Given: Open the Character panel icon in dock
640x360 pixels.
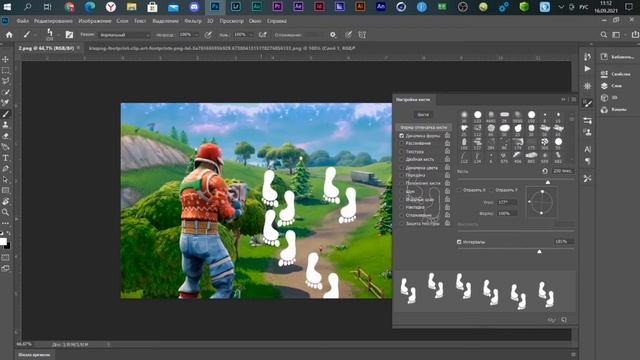Looking at the screenshot, I should 587,149.
